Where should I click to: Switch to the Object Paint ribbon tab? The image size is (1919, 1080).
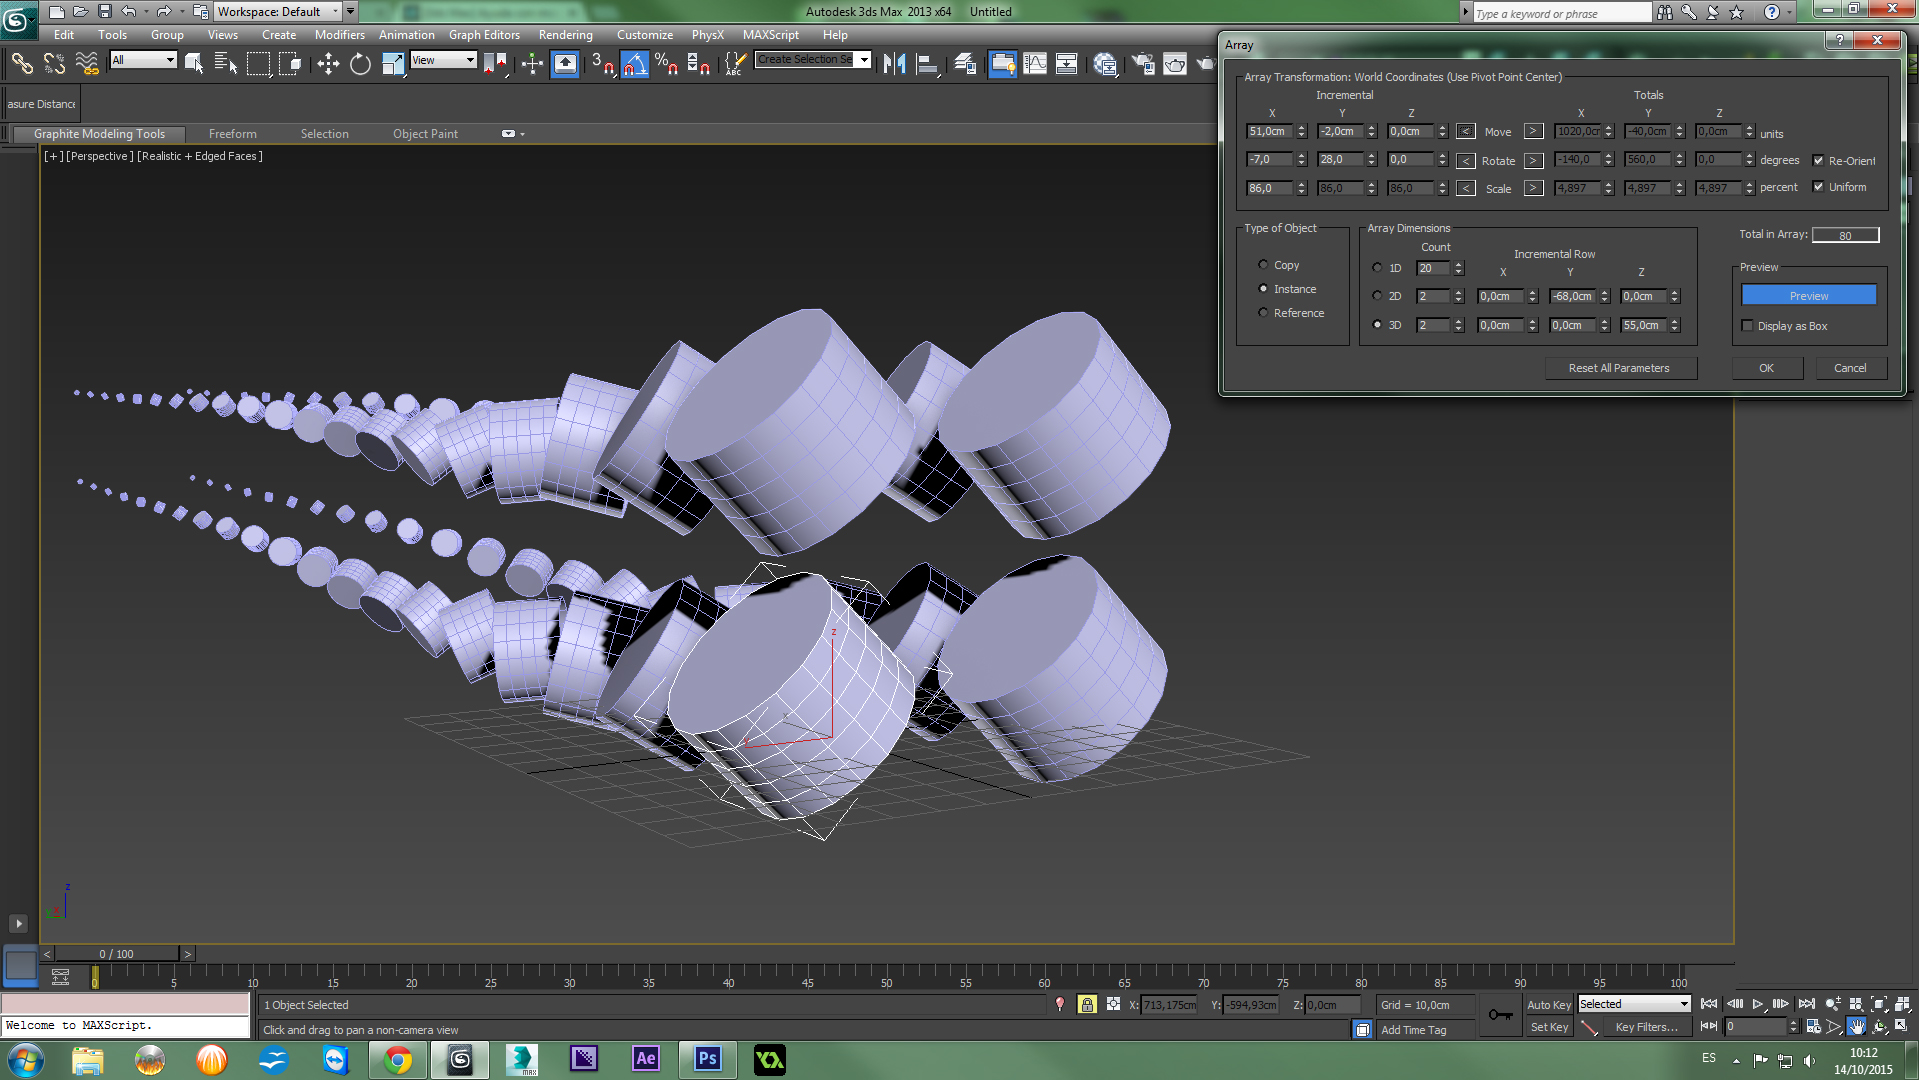pos(425,134)
